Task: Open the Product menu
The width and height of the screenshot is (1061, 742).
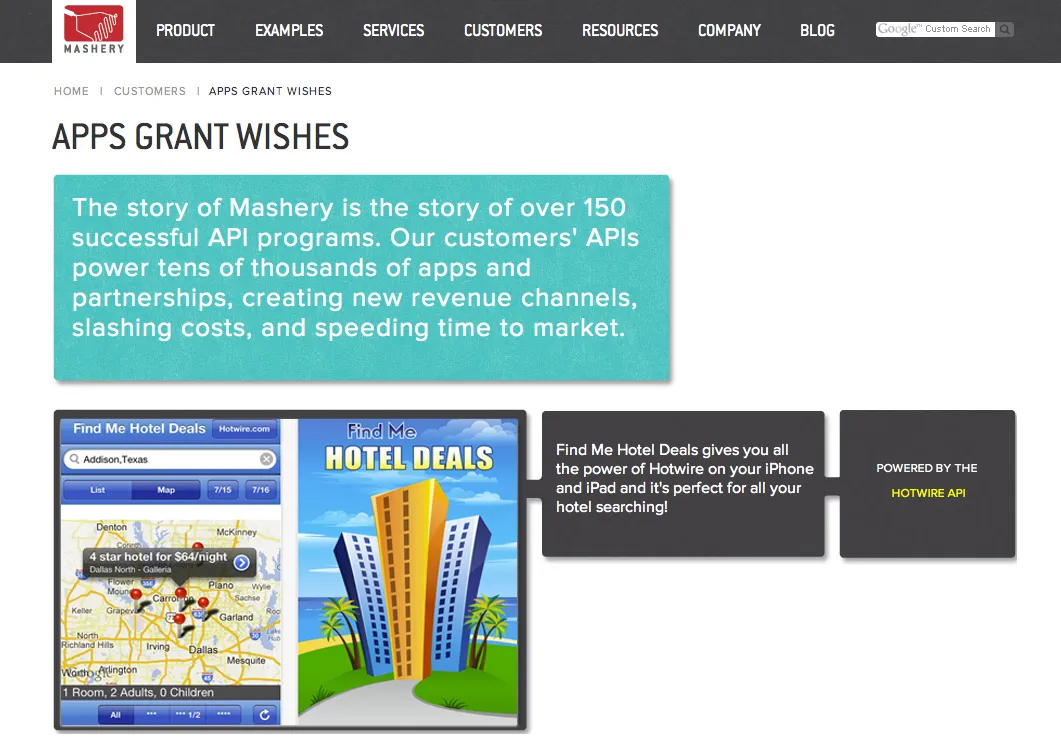Action: [185, 30]
